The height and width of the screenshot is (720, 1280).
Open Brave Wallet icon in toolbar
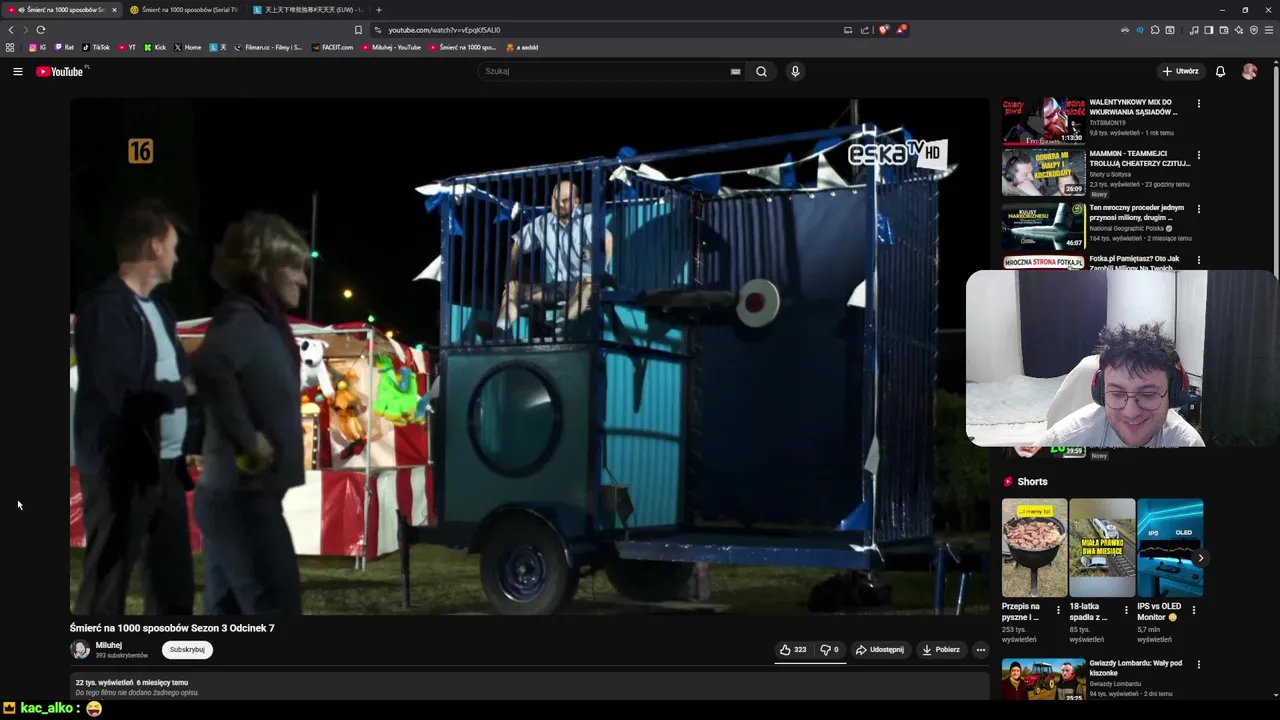coord(1223,30)
